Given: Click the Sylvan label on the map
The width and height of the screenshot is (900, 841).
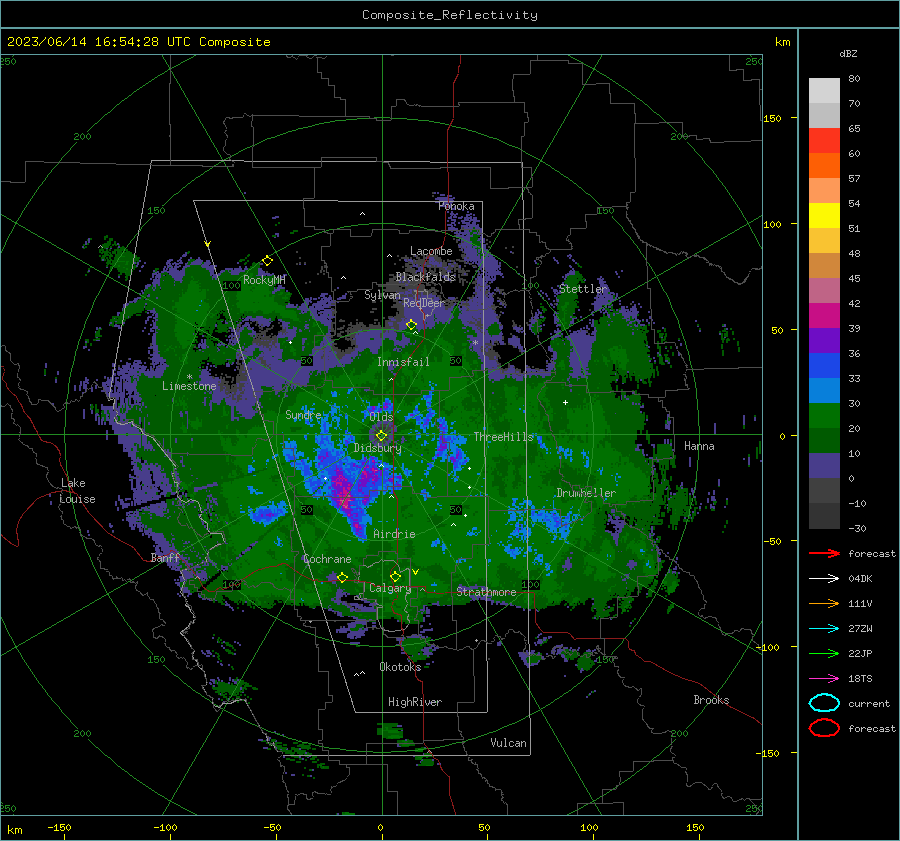Looking at the screenshot, I should click(x=382, y=295).
